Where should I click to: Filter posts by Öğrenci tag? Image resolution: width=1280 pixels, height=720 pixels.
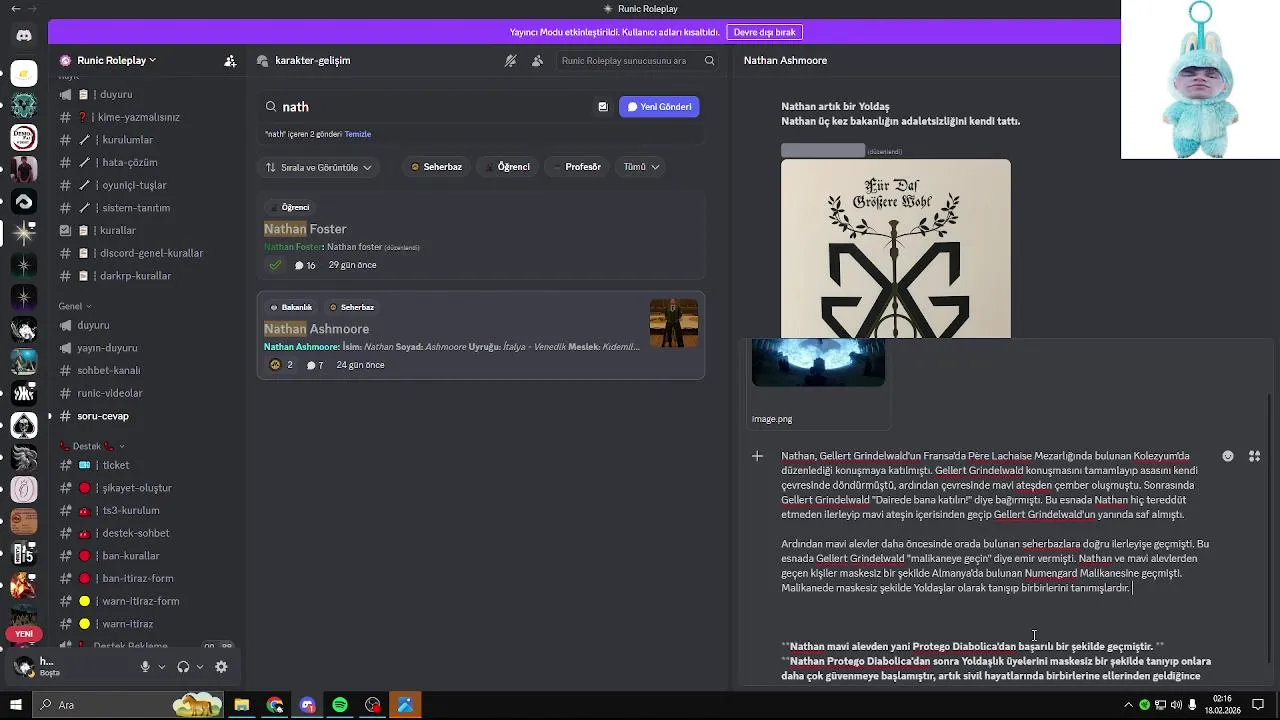(x=507, y=167)
